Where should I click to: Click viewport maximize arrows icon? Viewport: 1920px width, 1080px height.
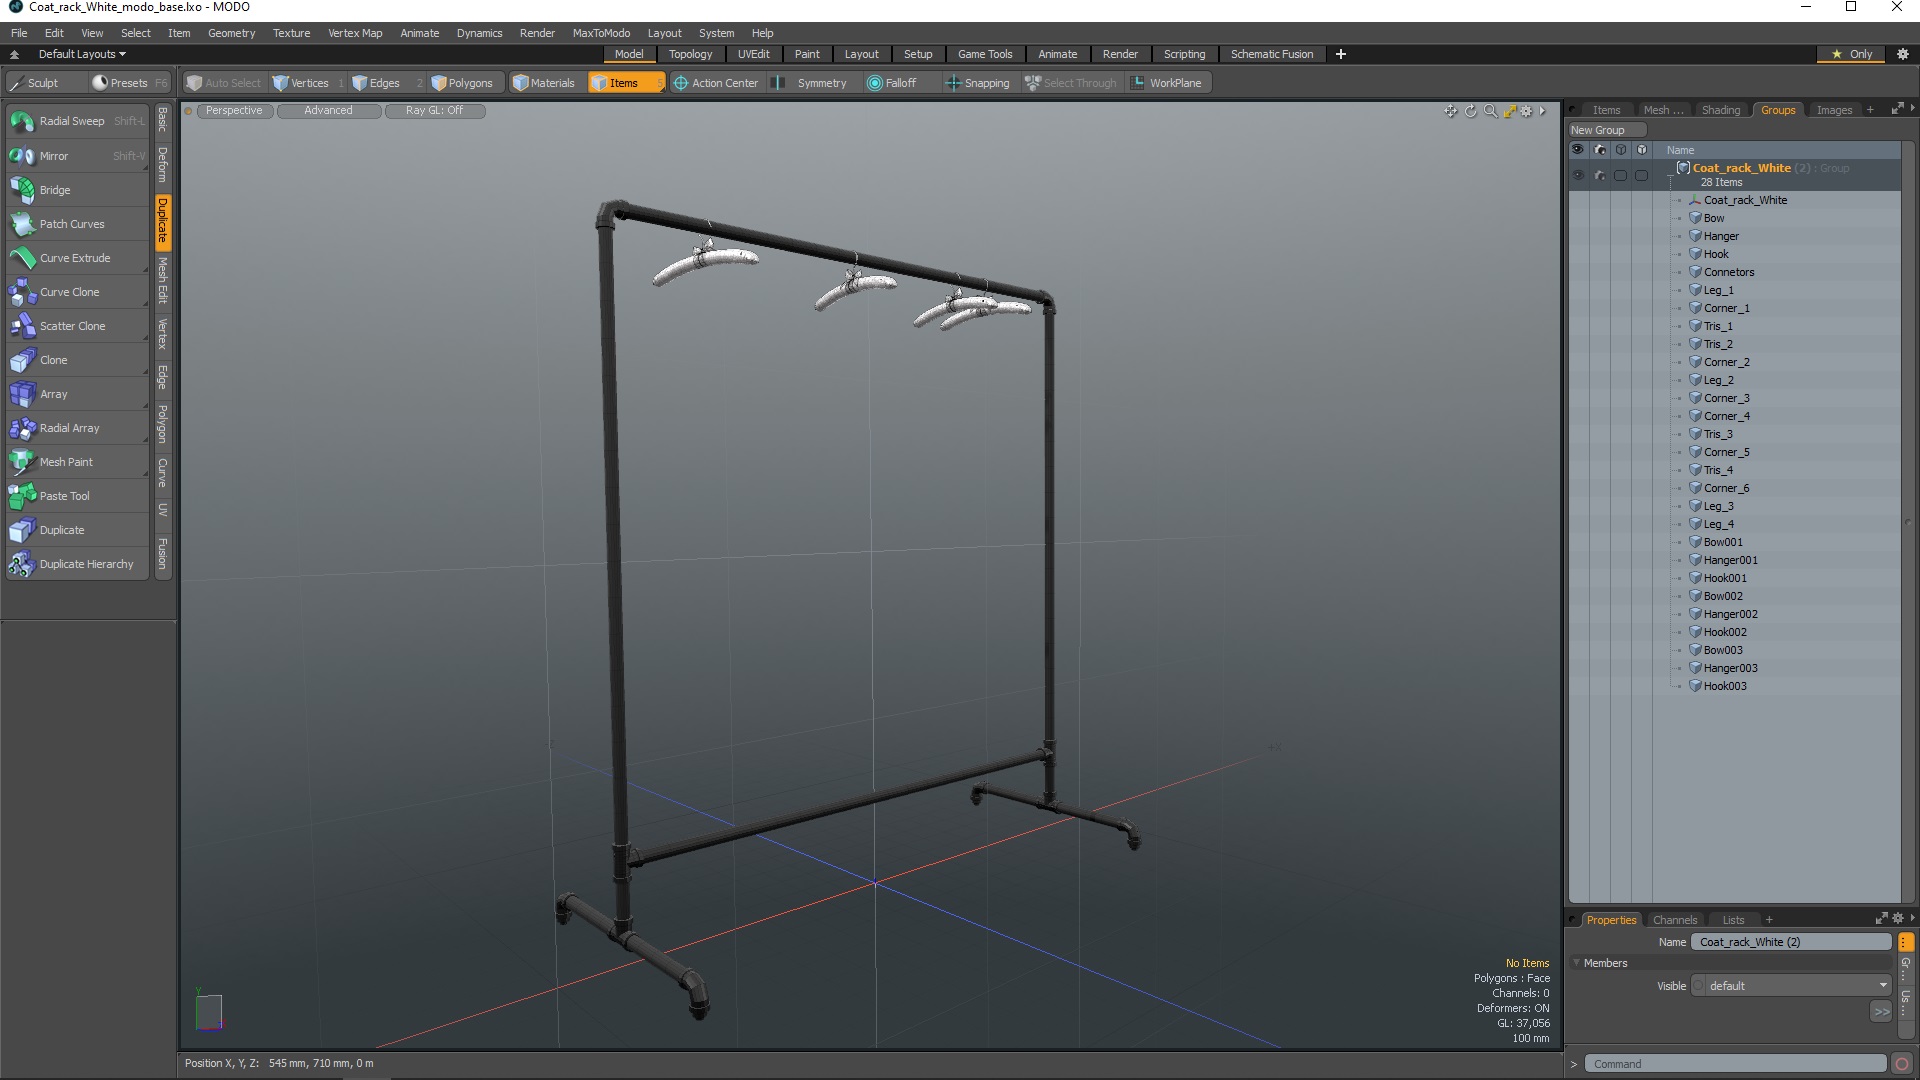pos(1510,111)
